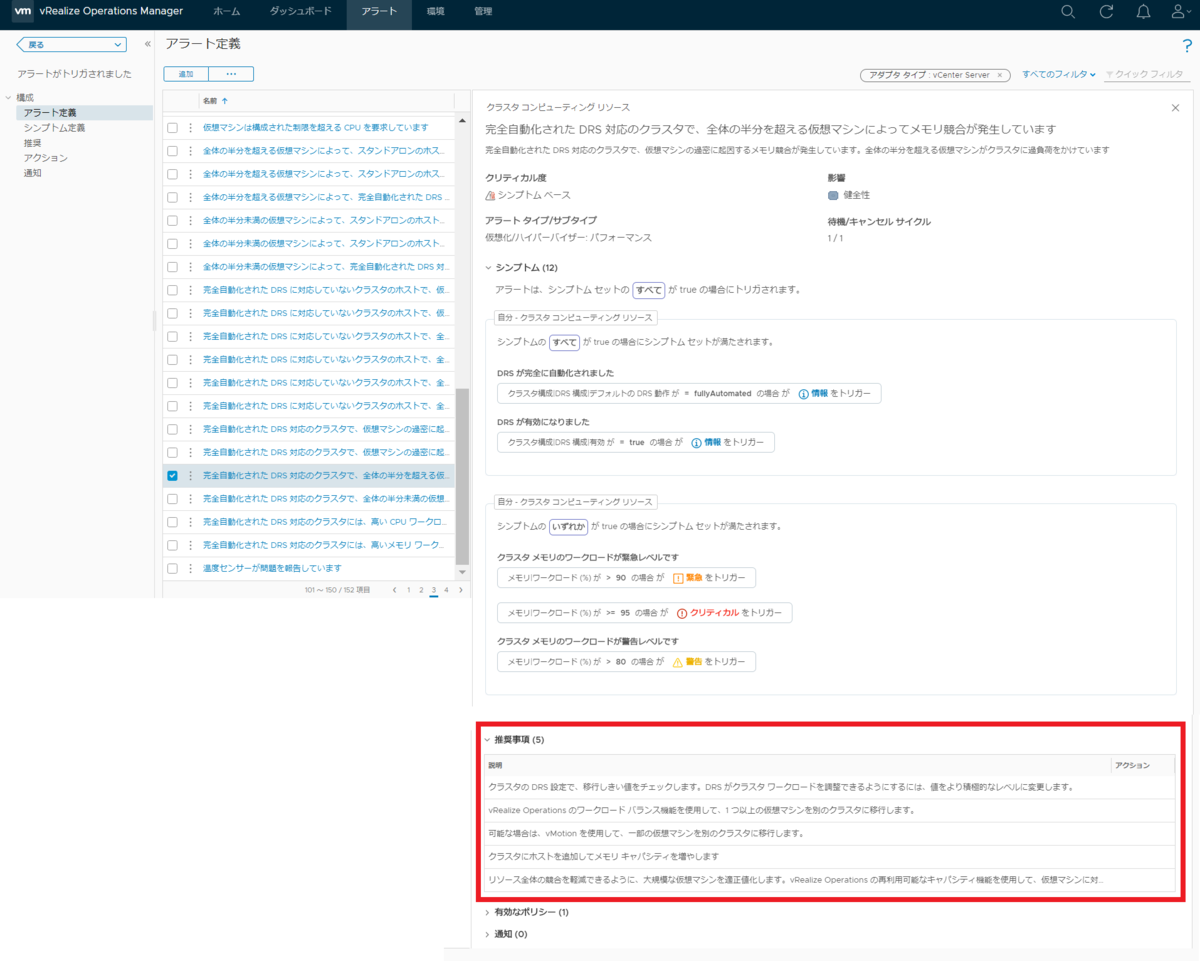Open the 戻る dropdown button
This screenshot has width=1200, height=961.
[72, 44]
